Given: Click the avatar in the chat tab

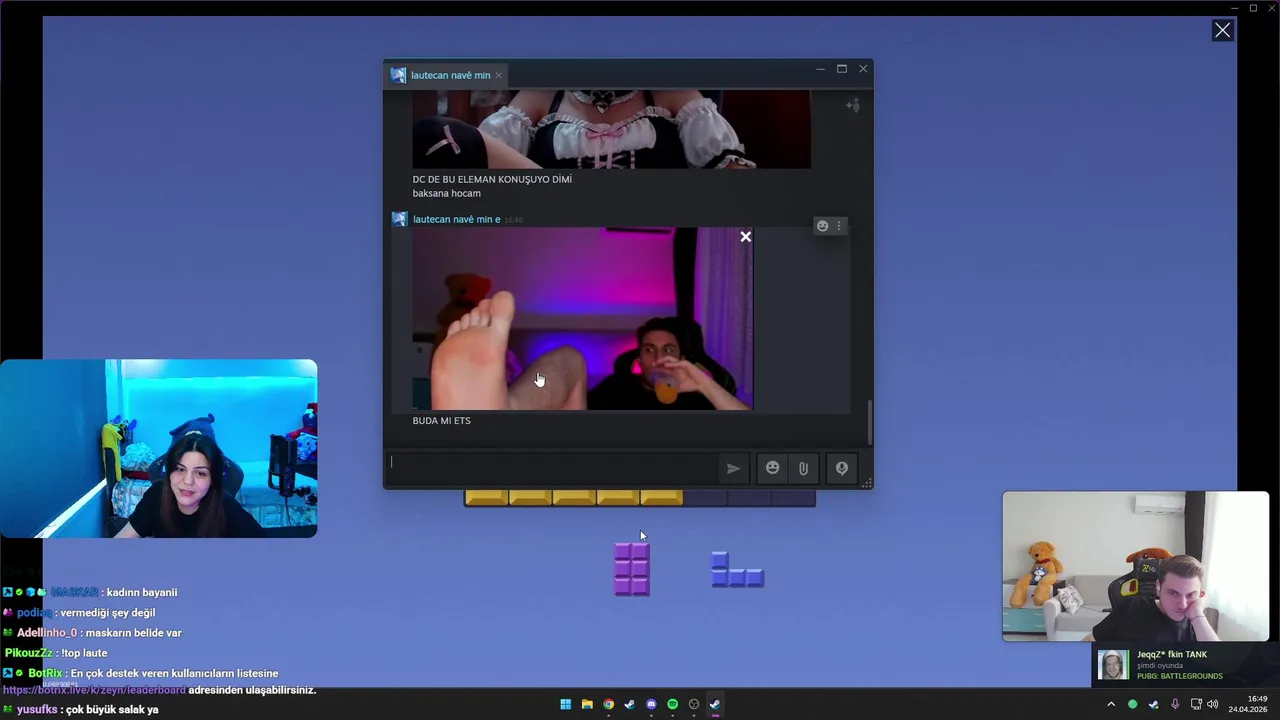Looking at the screenshot, I should (398, 75).
